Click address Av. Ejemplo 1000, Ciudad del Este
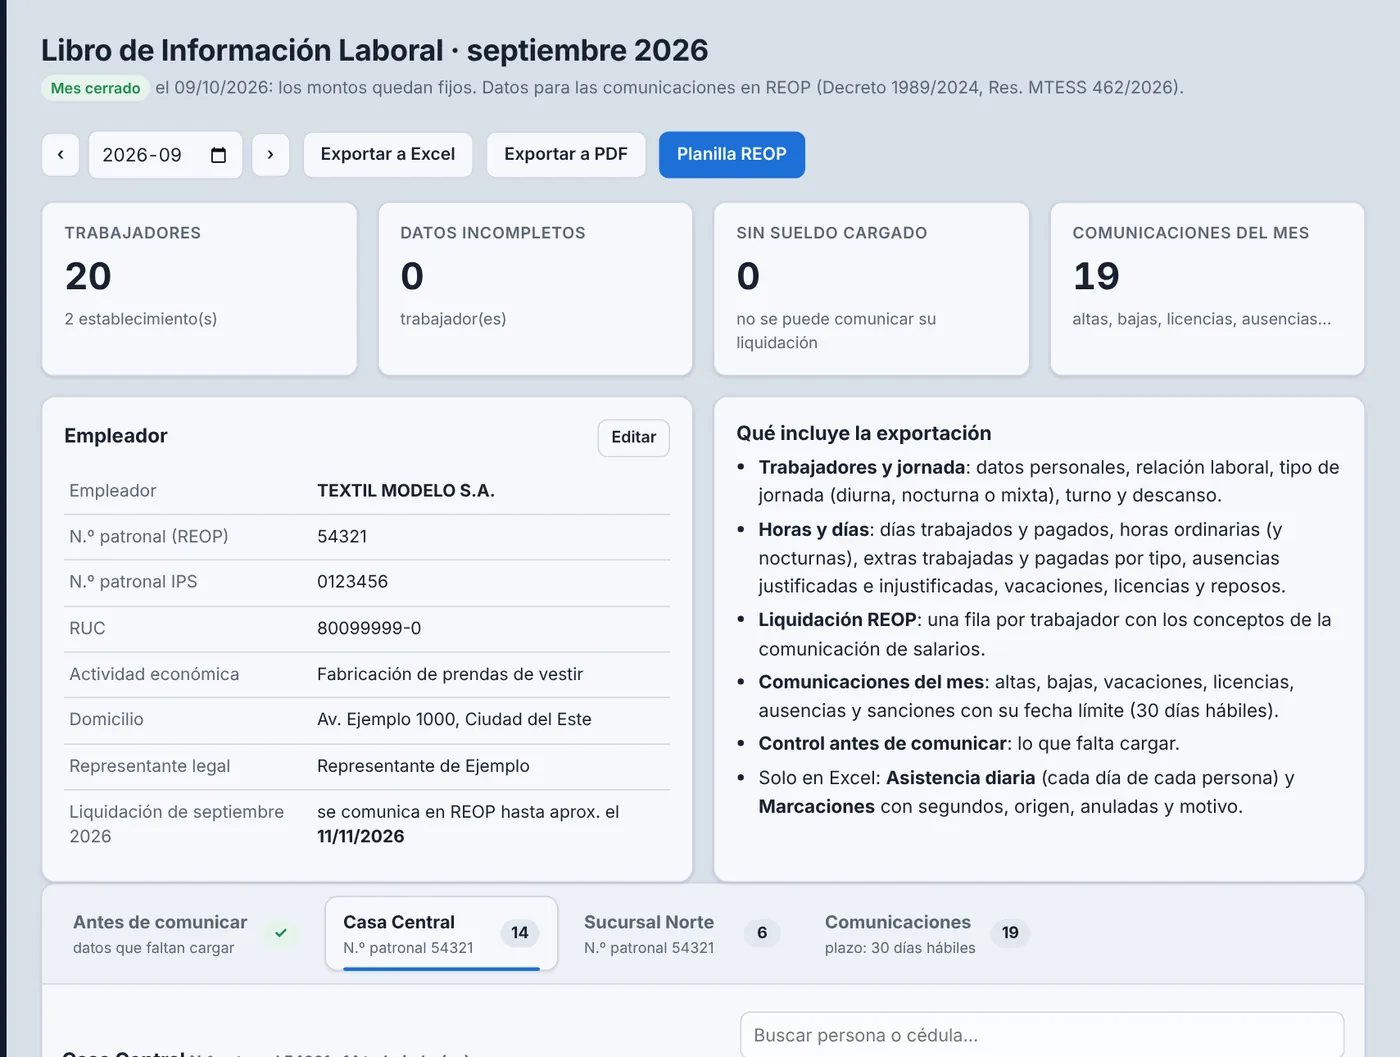The height and width of the screenshot is (1057, 1400). tap(454, 720)
